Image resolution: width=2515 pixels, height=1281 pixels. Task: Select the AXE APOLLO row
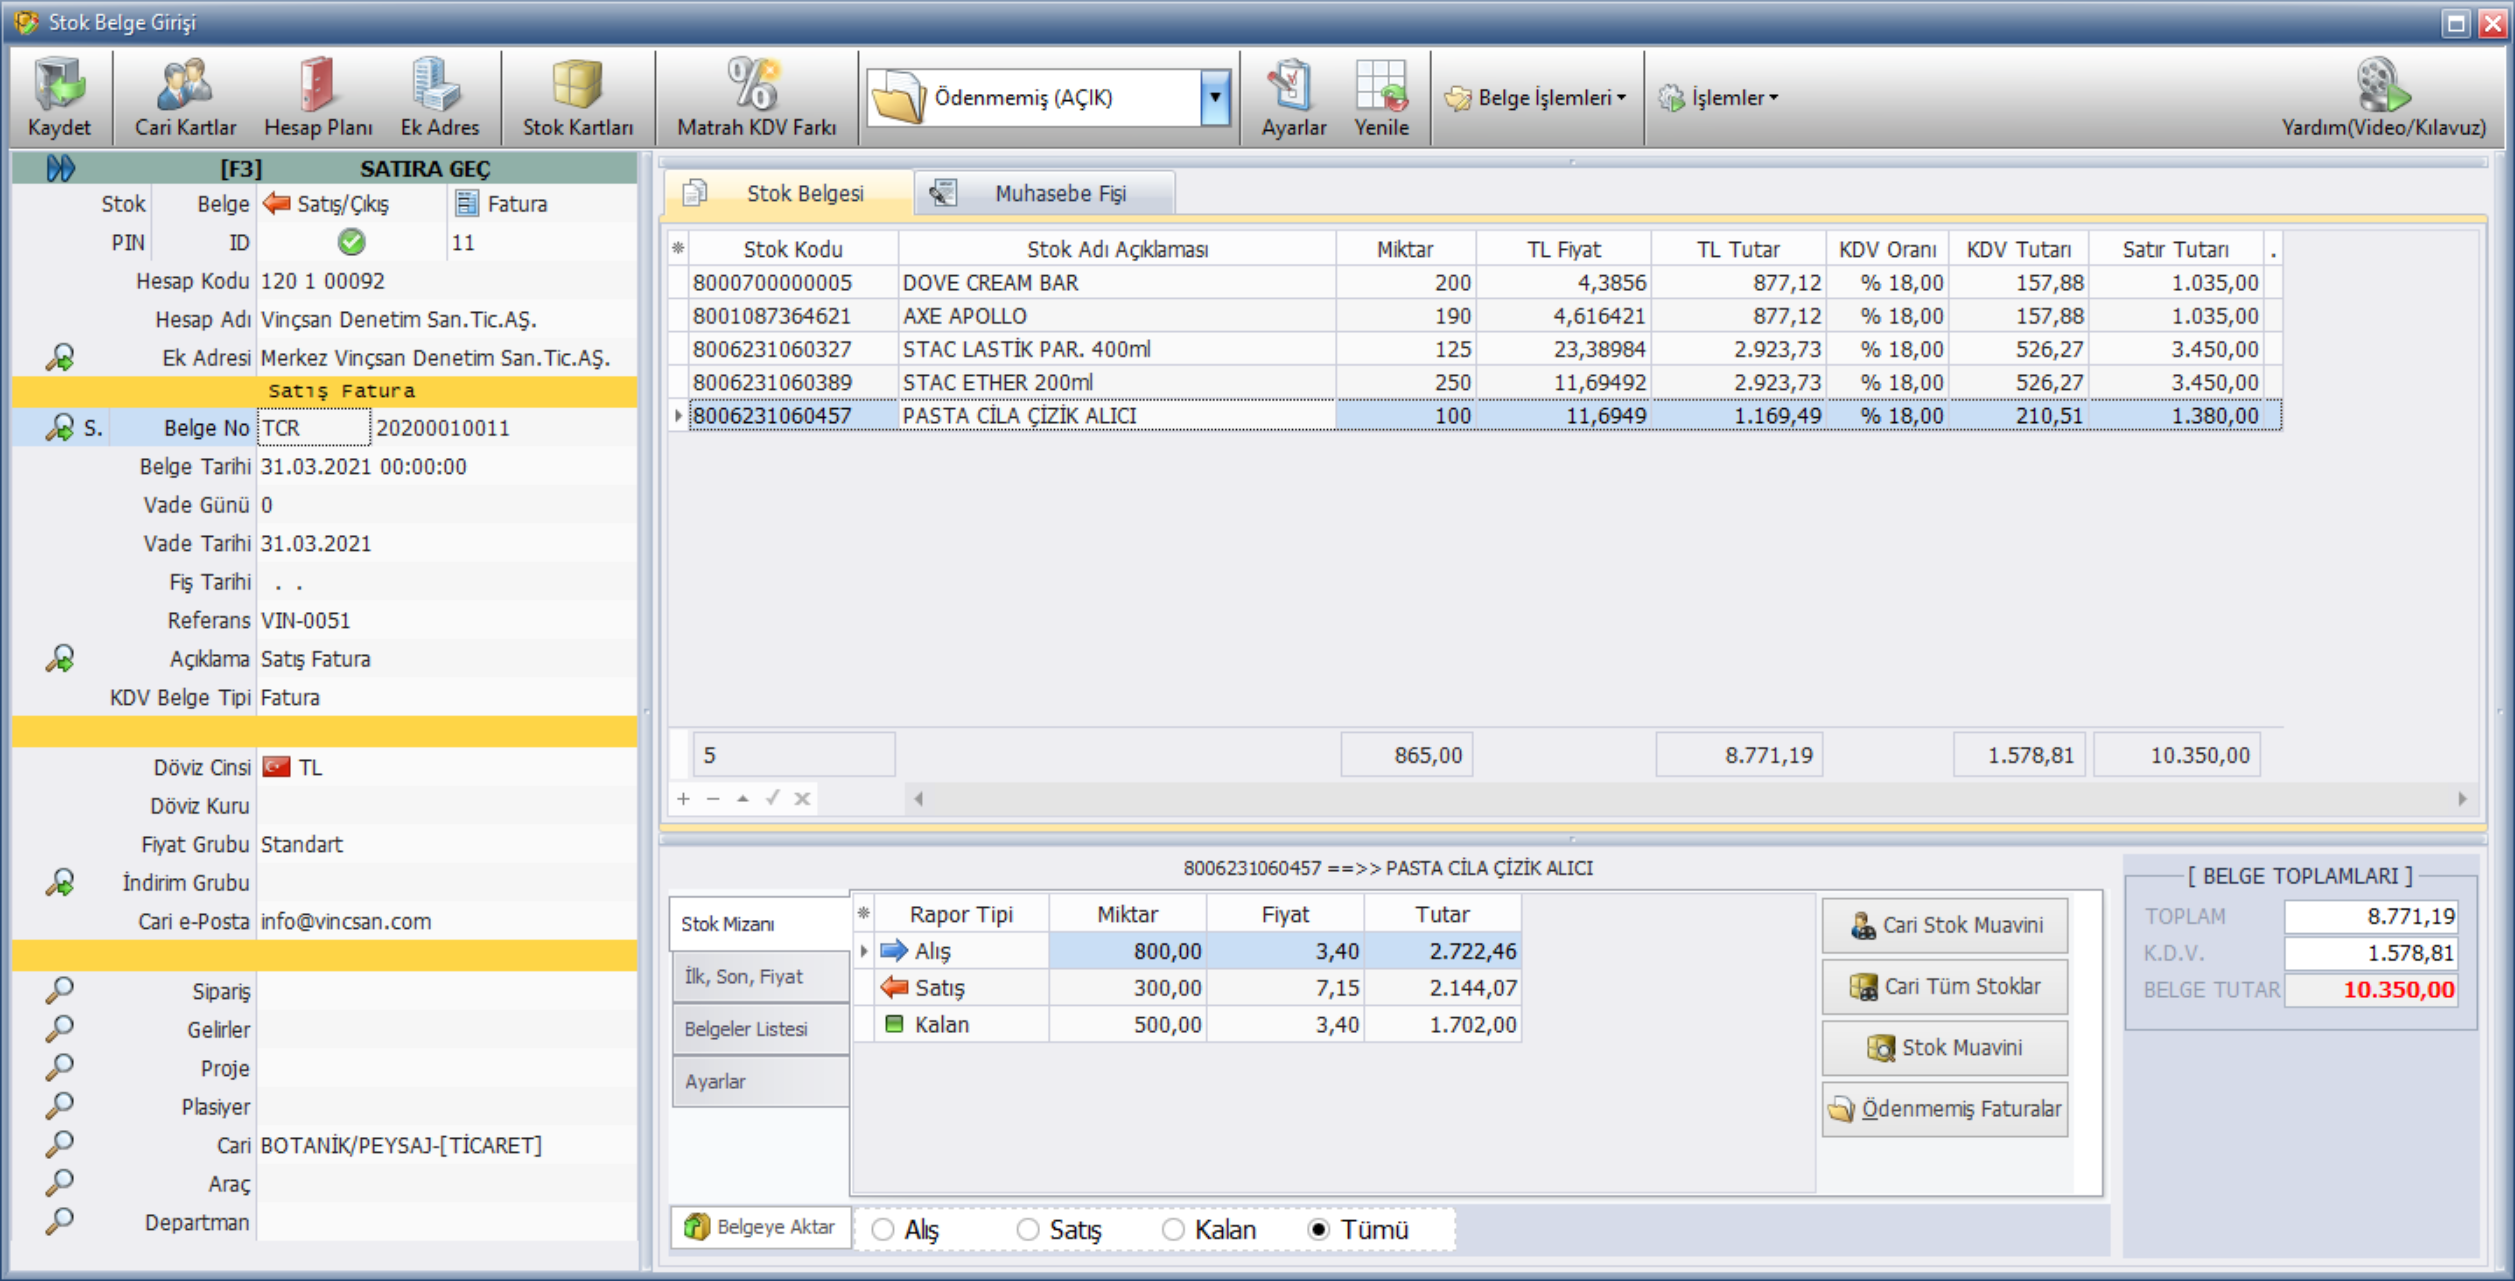1476,315
